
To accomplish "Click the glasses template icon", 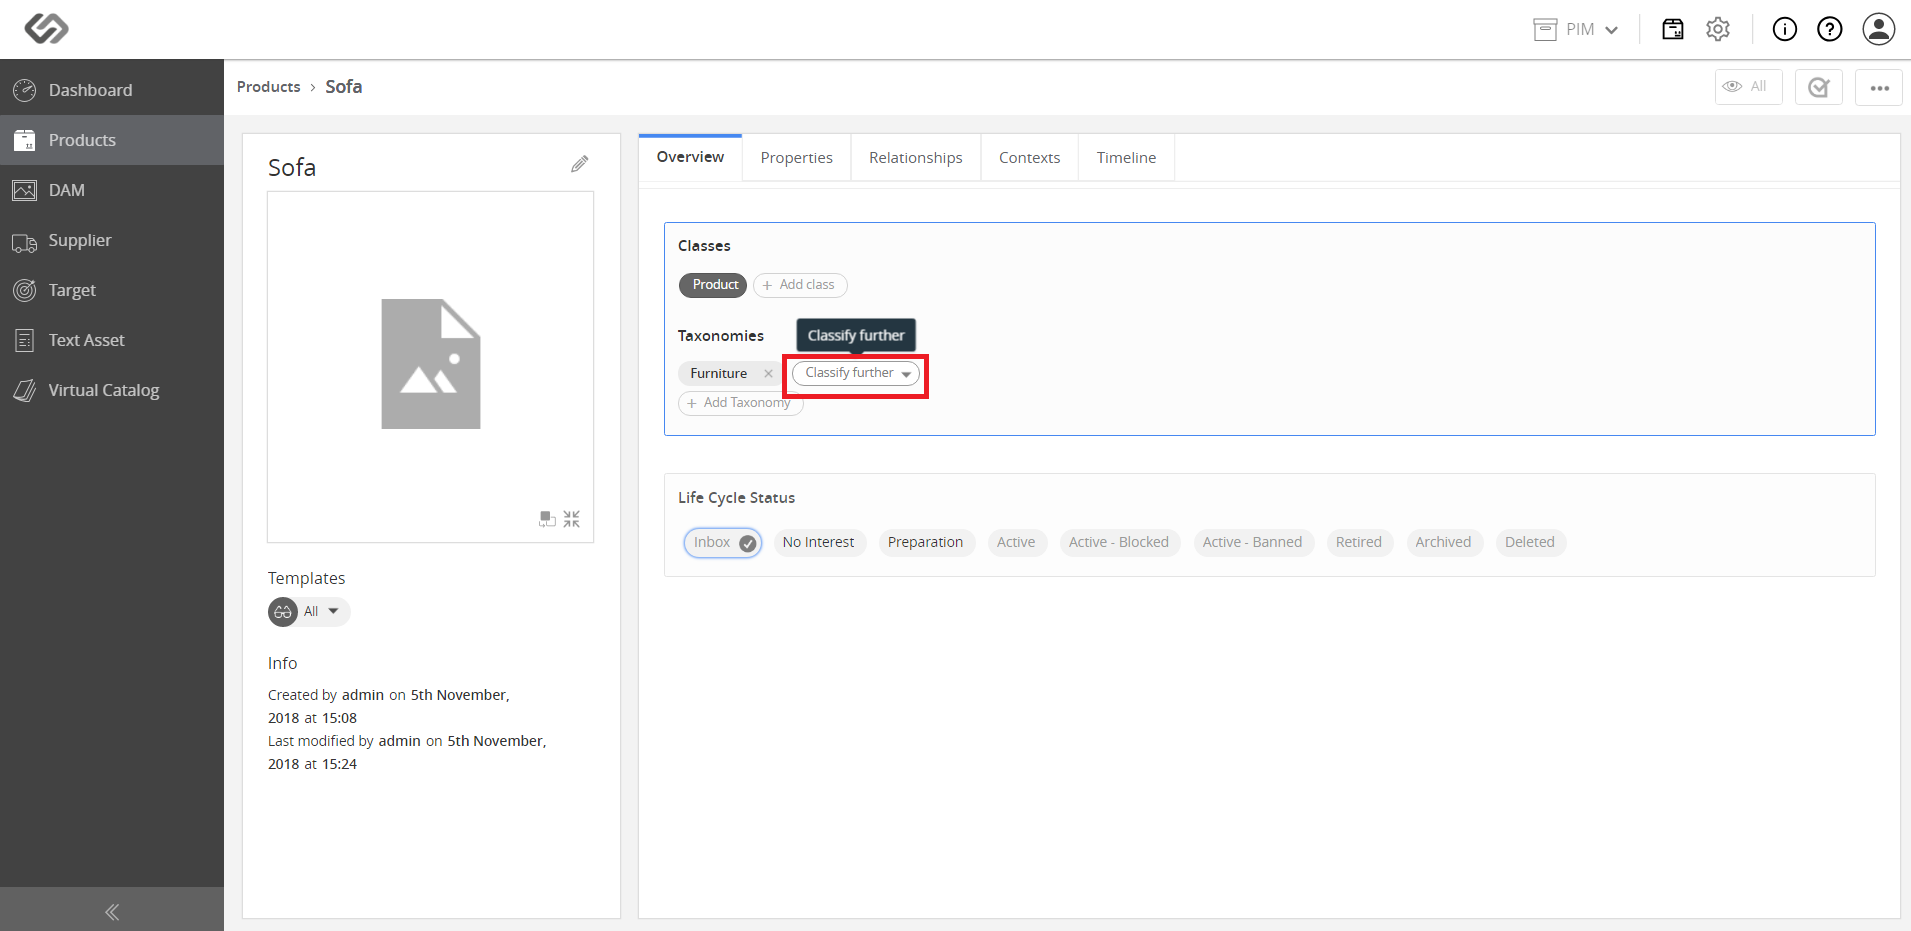I will 283,611.
